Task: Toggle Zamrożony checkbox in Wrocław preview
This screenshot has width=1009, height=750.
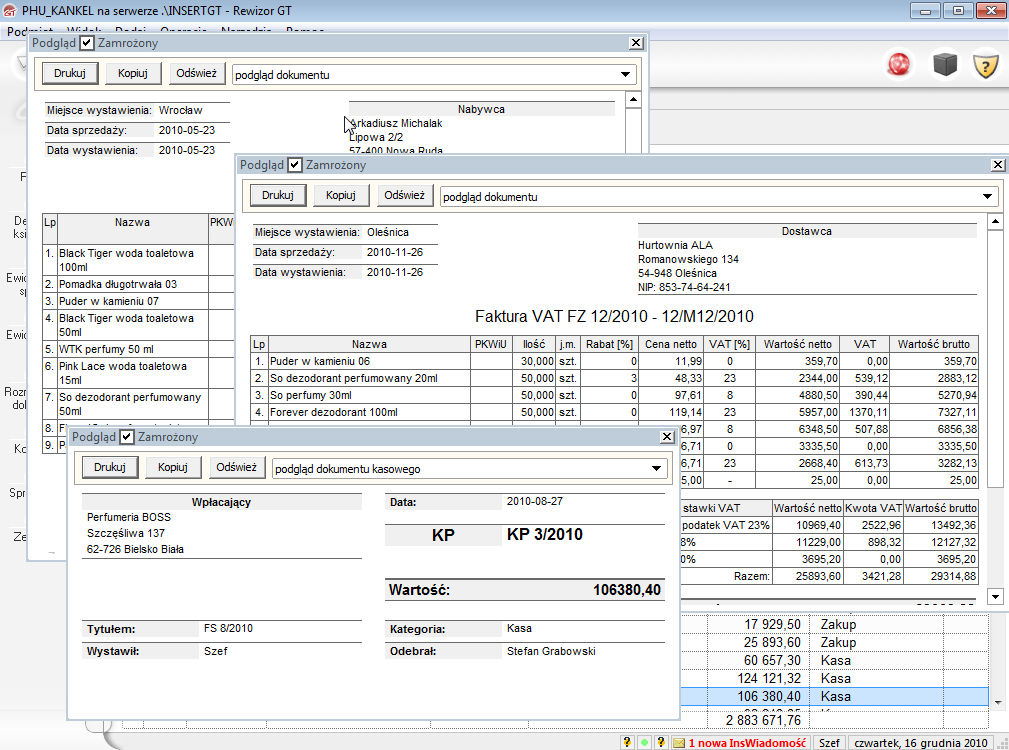Action: [x=87, y=43]
